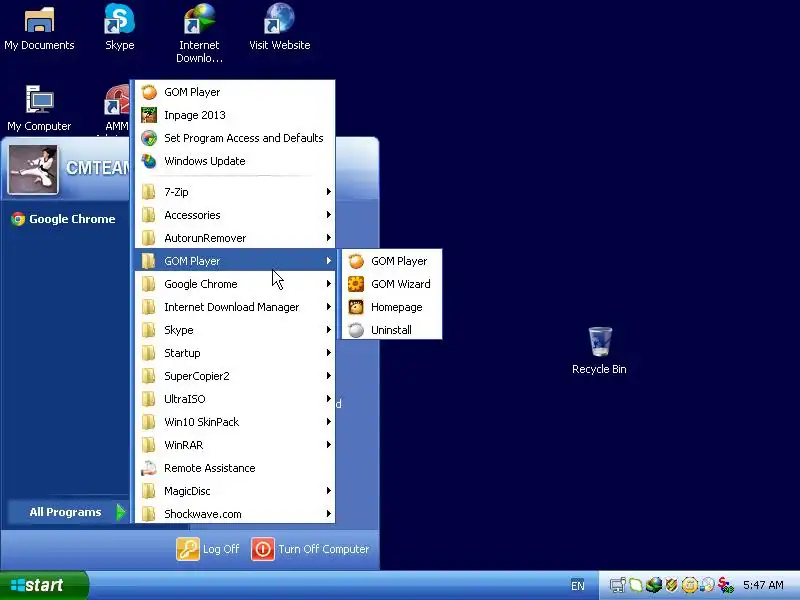Click the Log Off text label
Screen dimensions: 800x600
pos(221,549)
